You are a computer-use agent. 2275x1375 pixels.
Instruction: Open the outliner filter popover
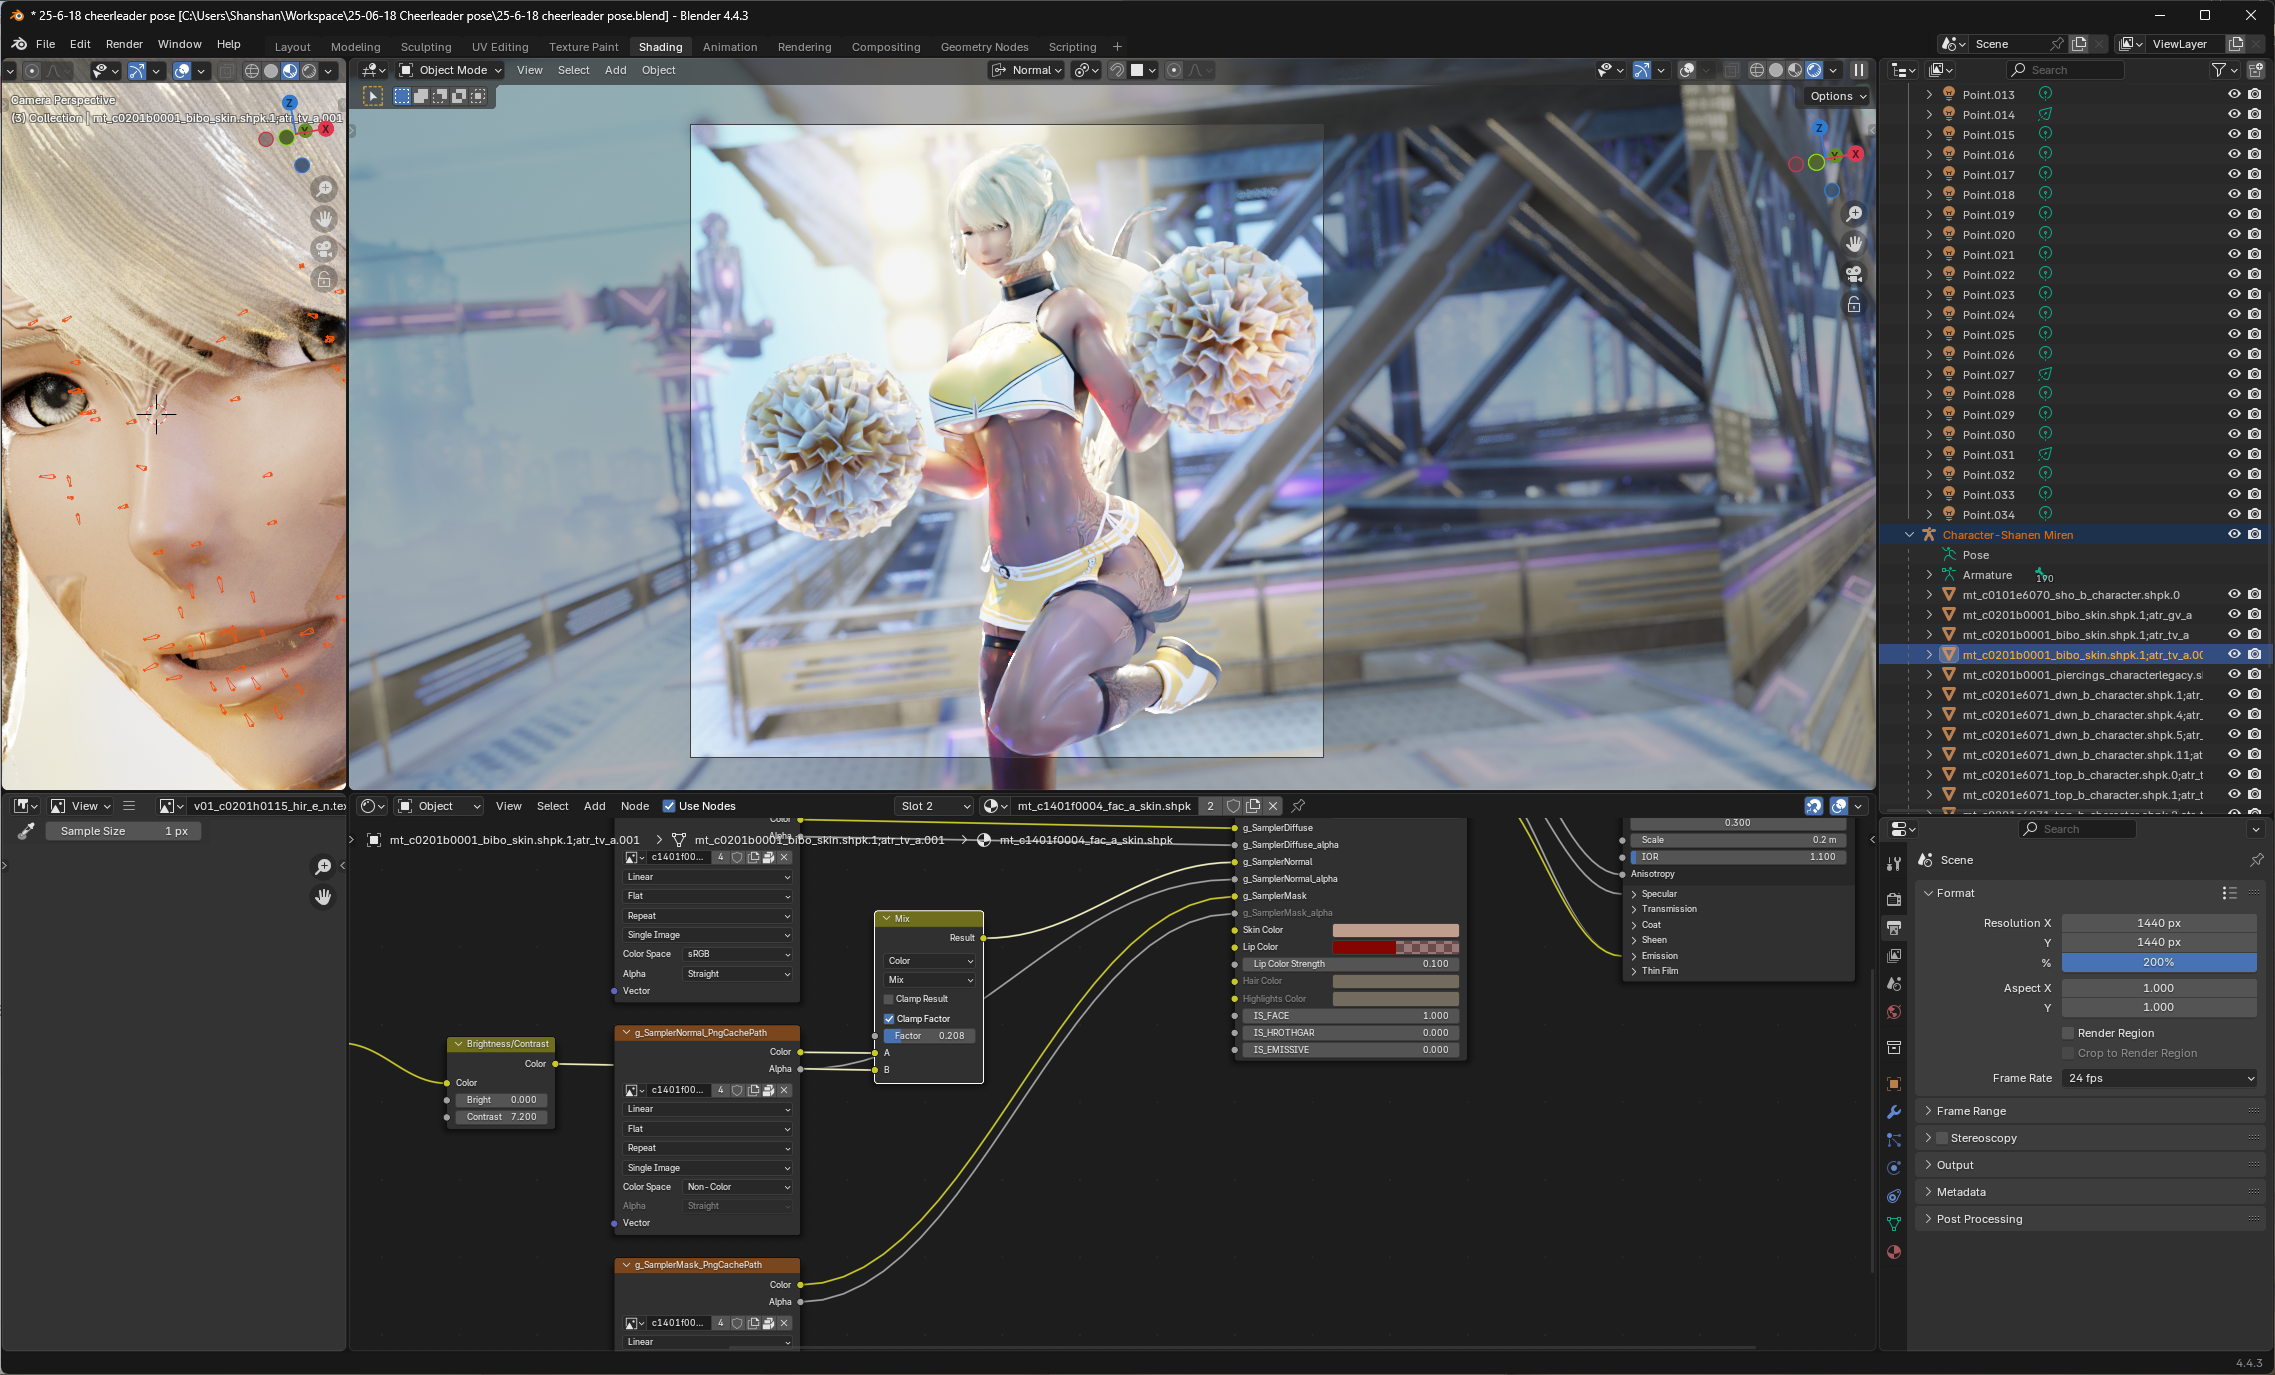[2223, 70]
